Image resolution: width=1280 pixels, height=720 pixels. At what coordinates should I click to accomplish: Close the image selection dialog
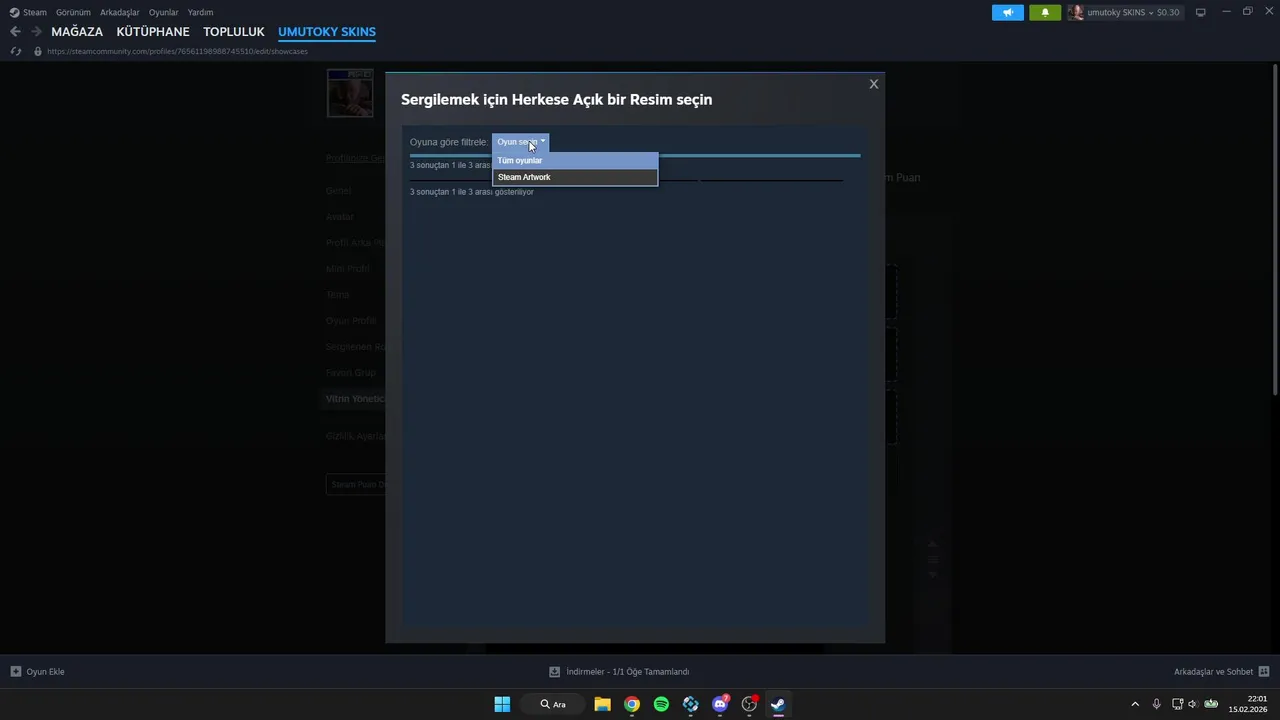click(874, 84)
